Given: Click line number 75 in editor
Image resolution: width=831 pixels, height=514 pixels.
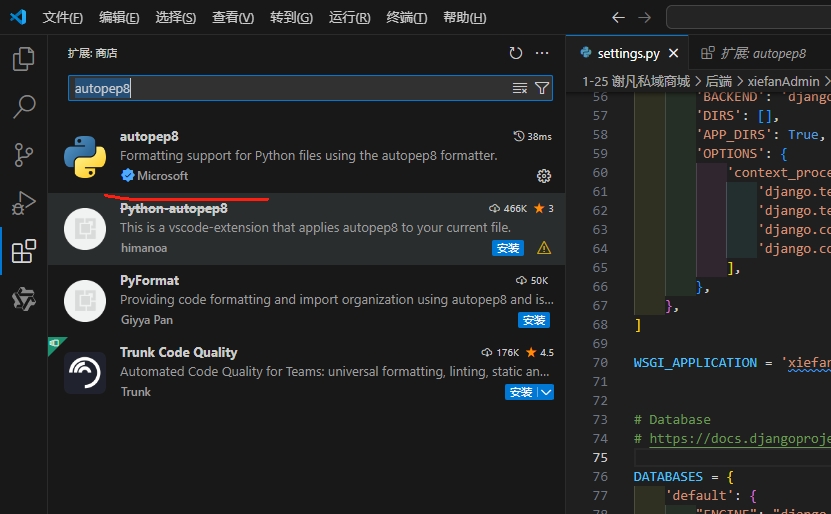Looking at the screenshot, I should (x=600, y=457).
